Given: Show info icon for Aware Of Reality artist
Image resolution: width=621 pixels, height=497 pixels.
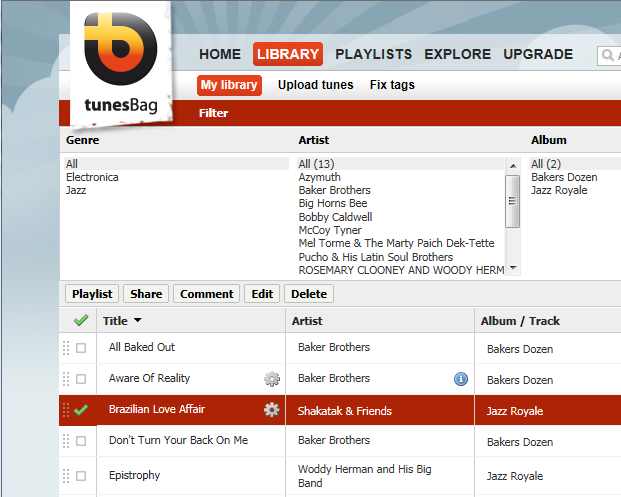Looking at the screenshot, I should [461, 379].
